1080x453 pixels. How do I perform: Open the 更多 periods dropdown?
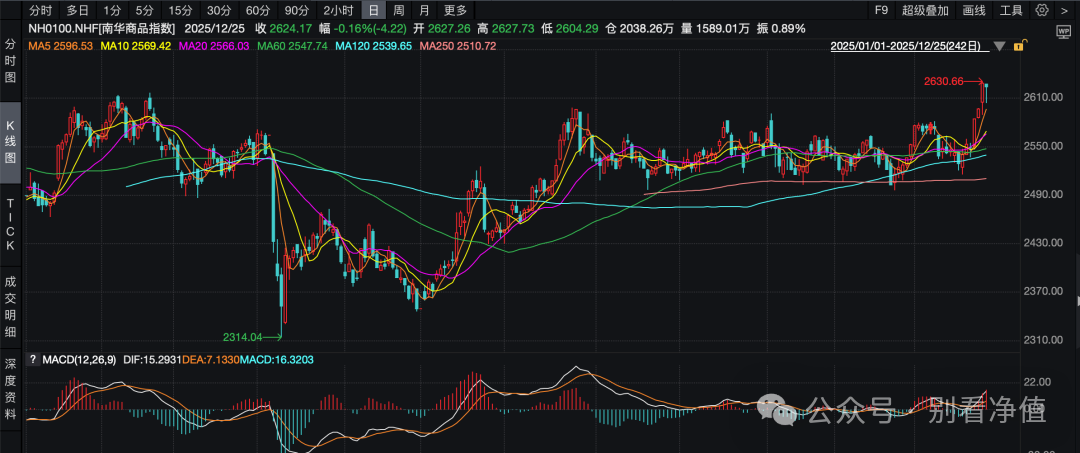(x=455, y=10)
